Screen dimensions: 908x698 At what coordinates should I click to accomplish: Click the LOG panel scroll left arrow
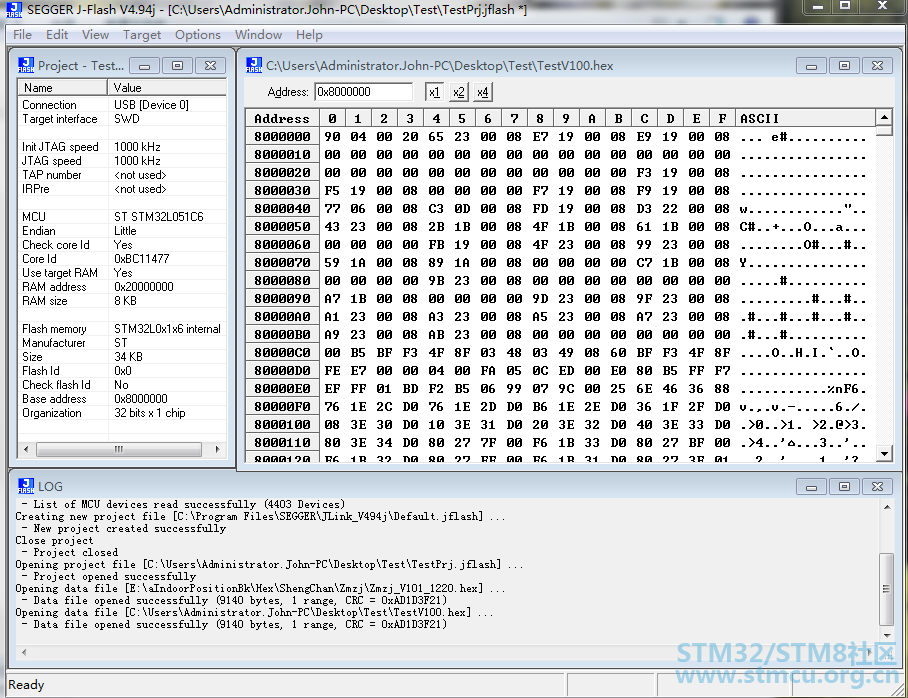click(24, 652)
